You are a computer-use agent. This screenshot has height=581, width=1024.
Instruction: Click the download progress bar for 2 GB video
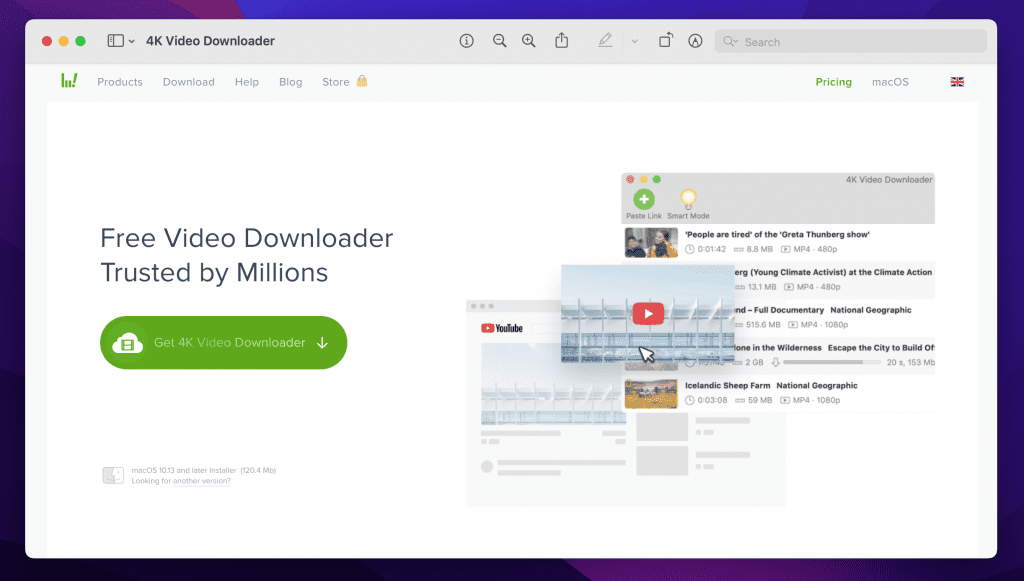(x=831, y=362)
